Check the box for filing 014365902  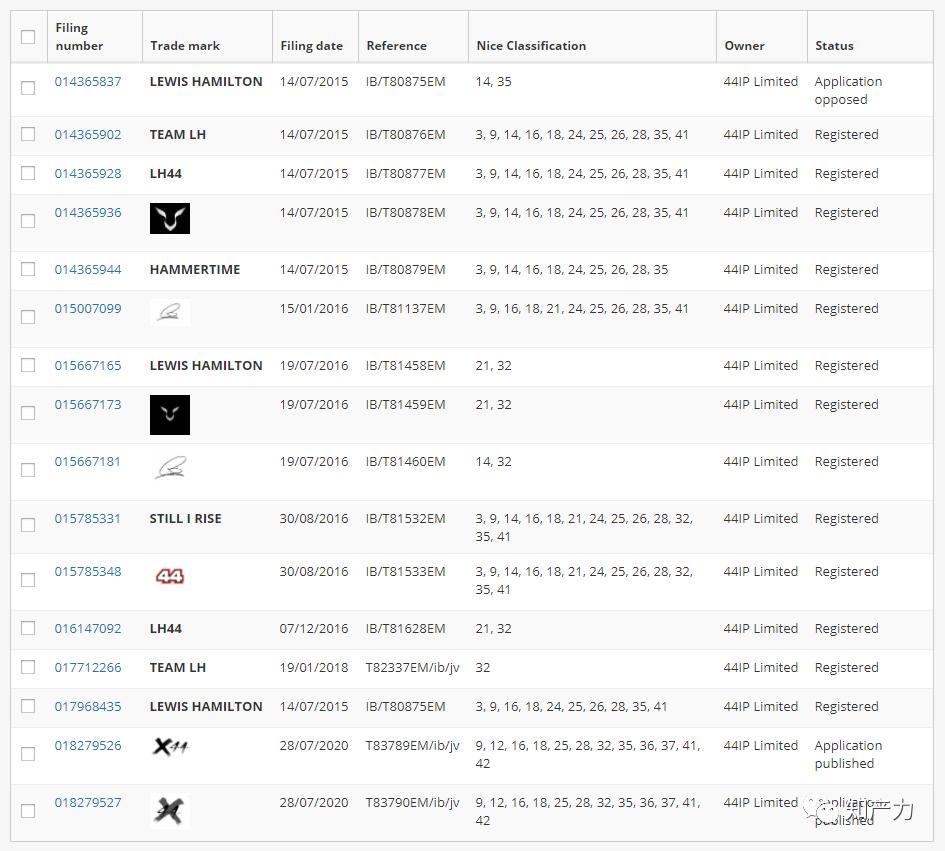(x=28, y=134)
